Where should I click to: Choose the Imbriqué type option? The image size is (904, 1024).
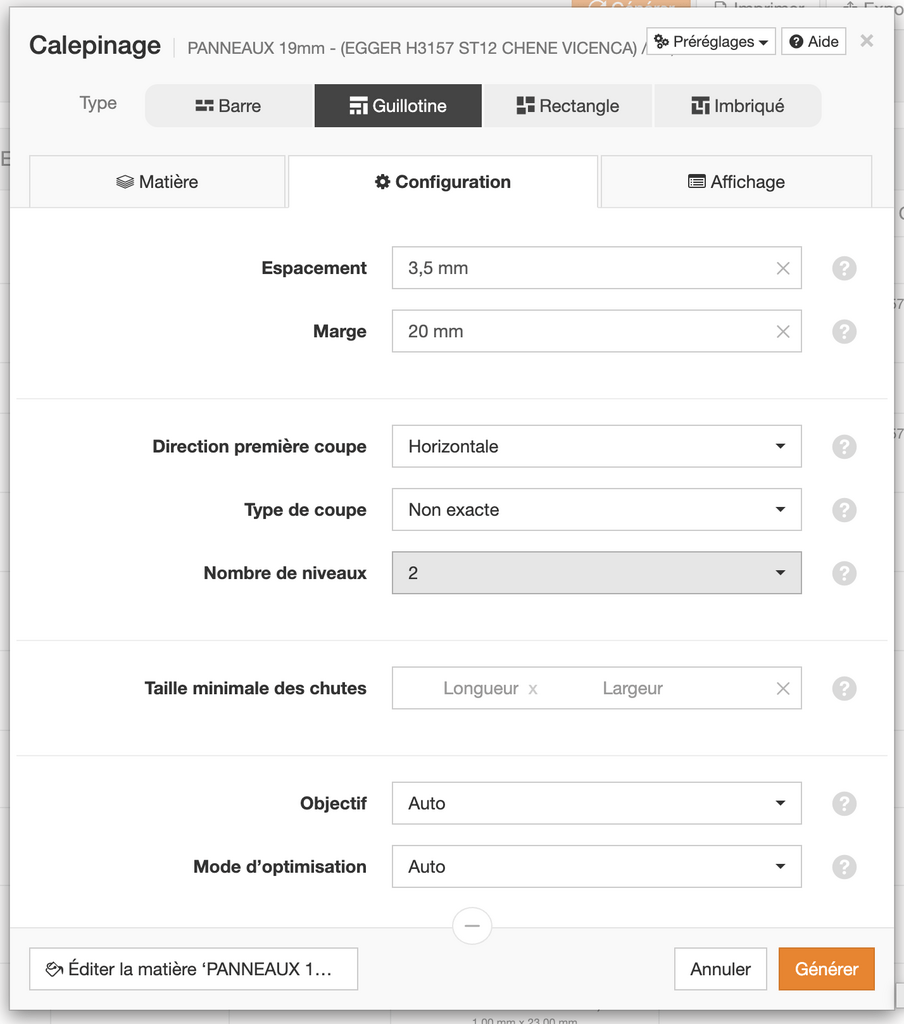click(x=737, y=106)
